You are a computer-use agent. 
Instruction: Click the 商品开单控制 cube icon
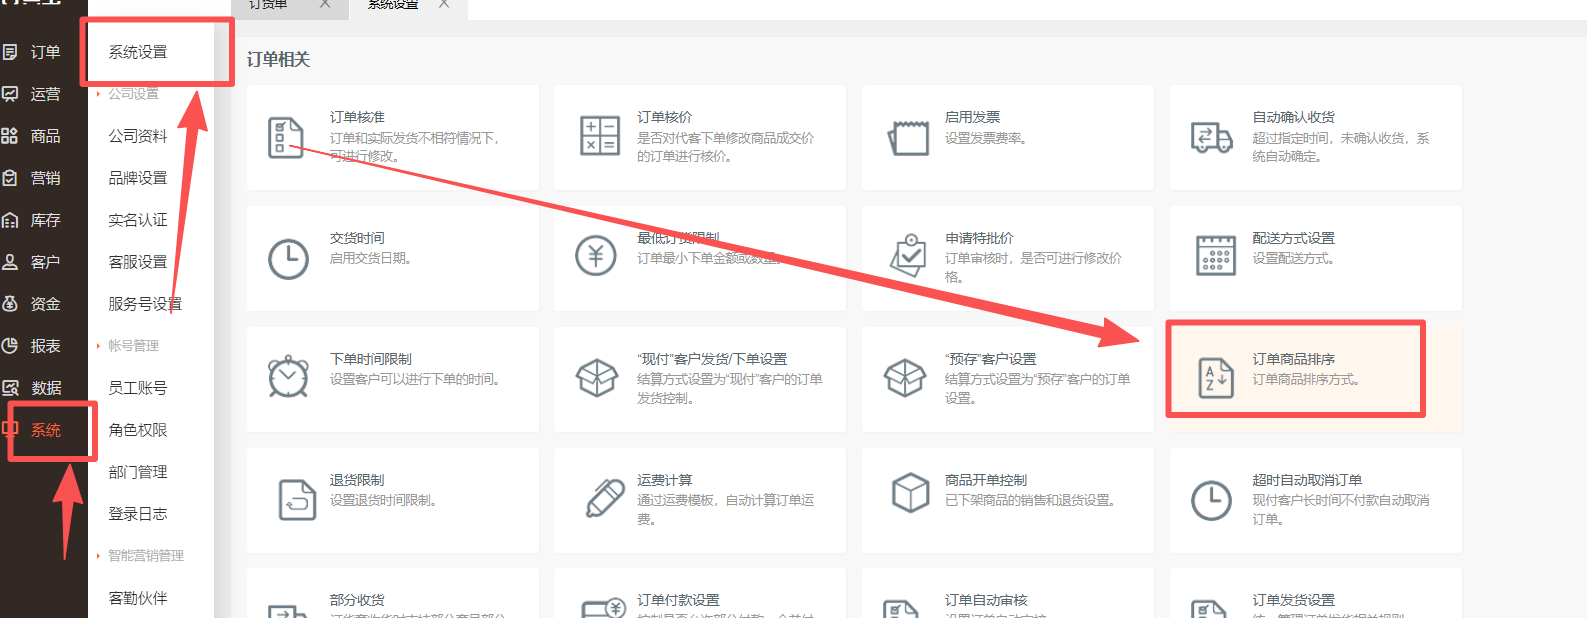point(911,493)
